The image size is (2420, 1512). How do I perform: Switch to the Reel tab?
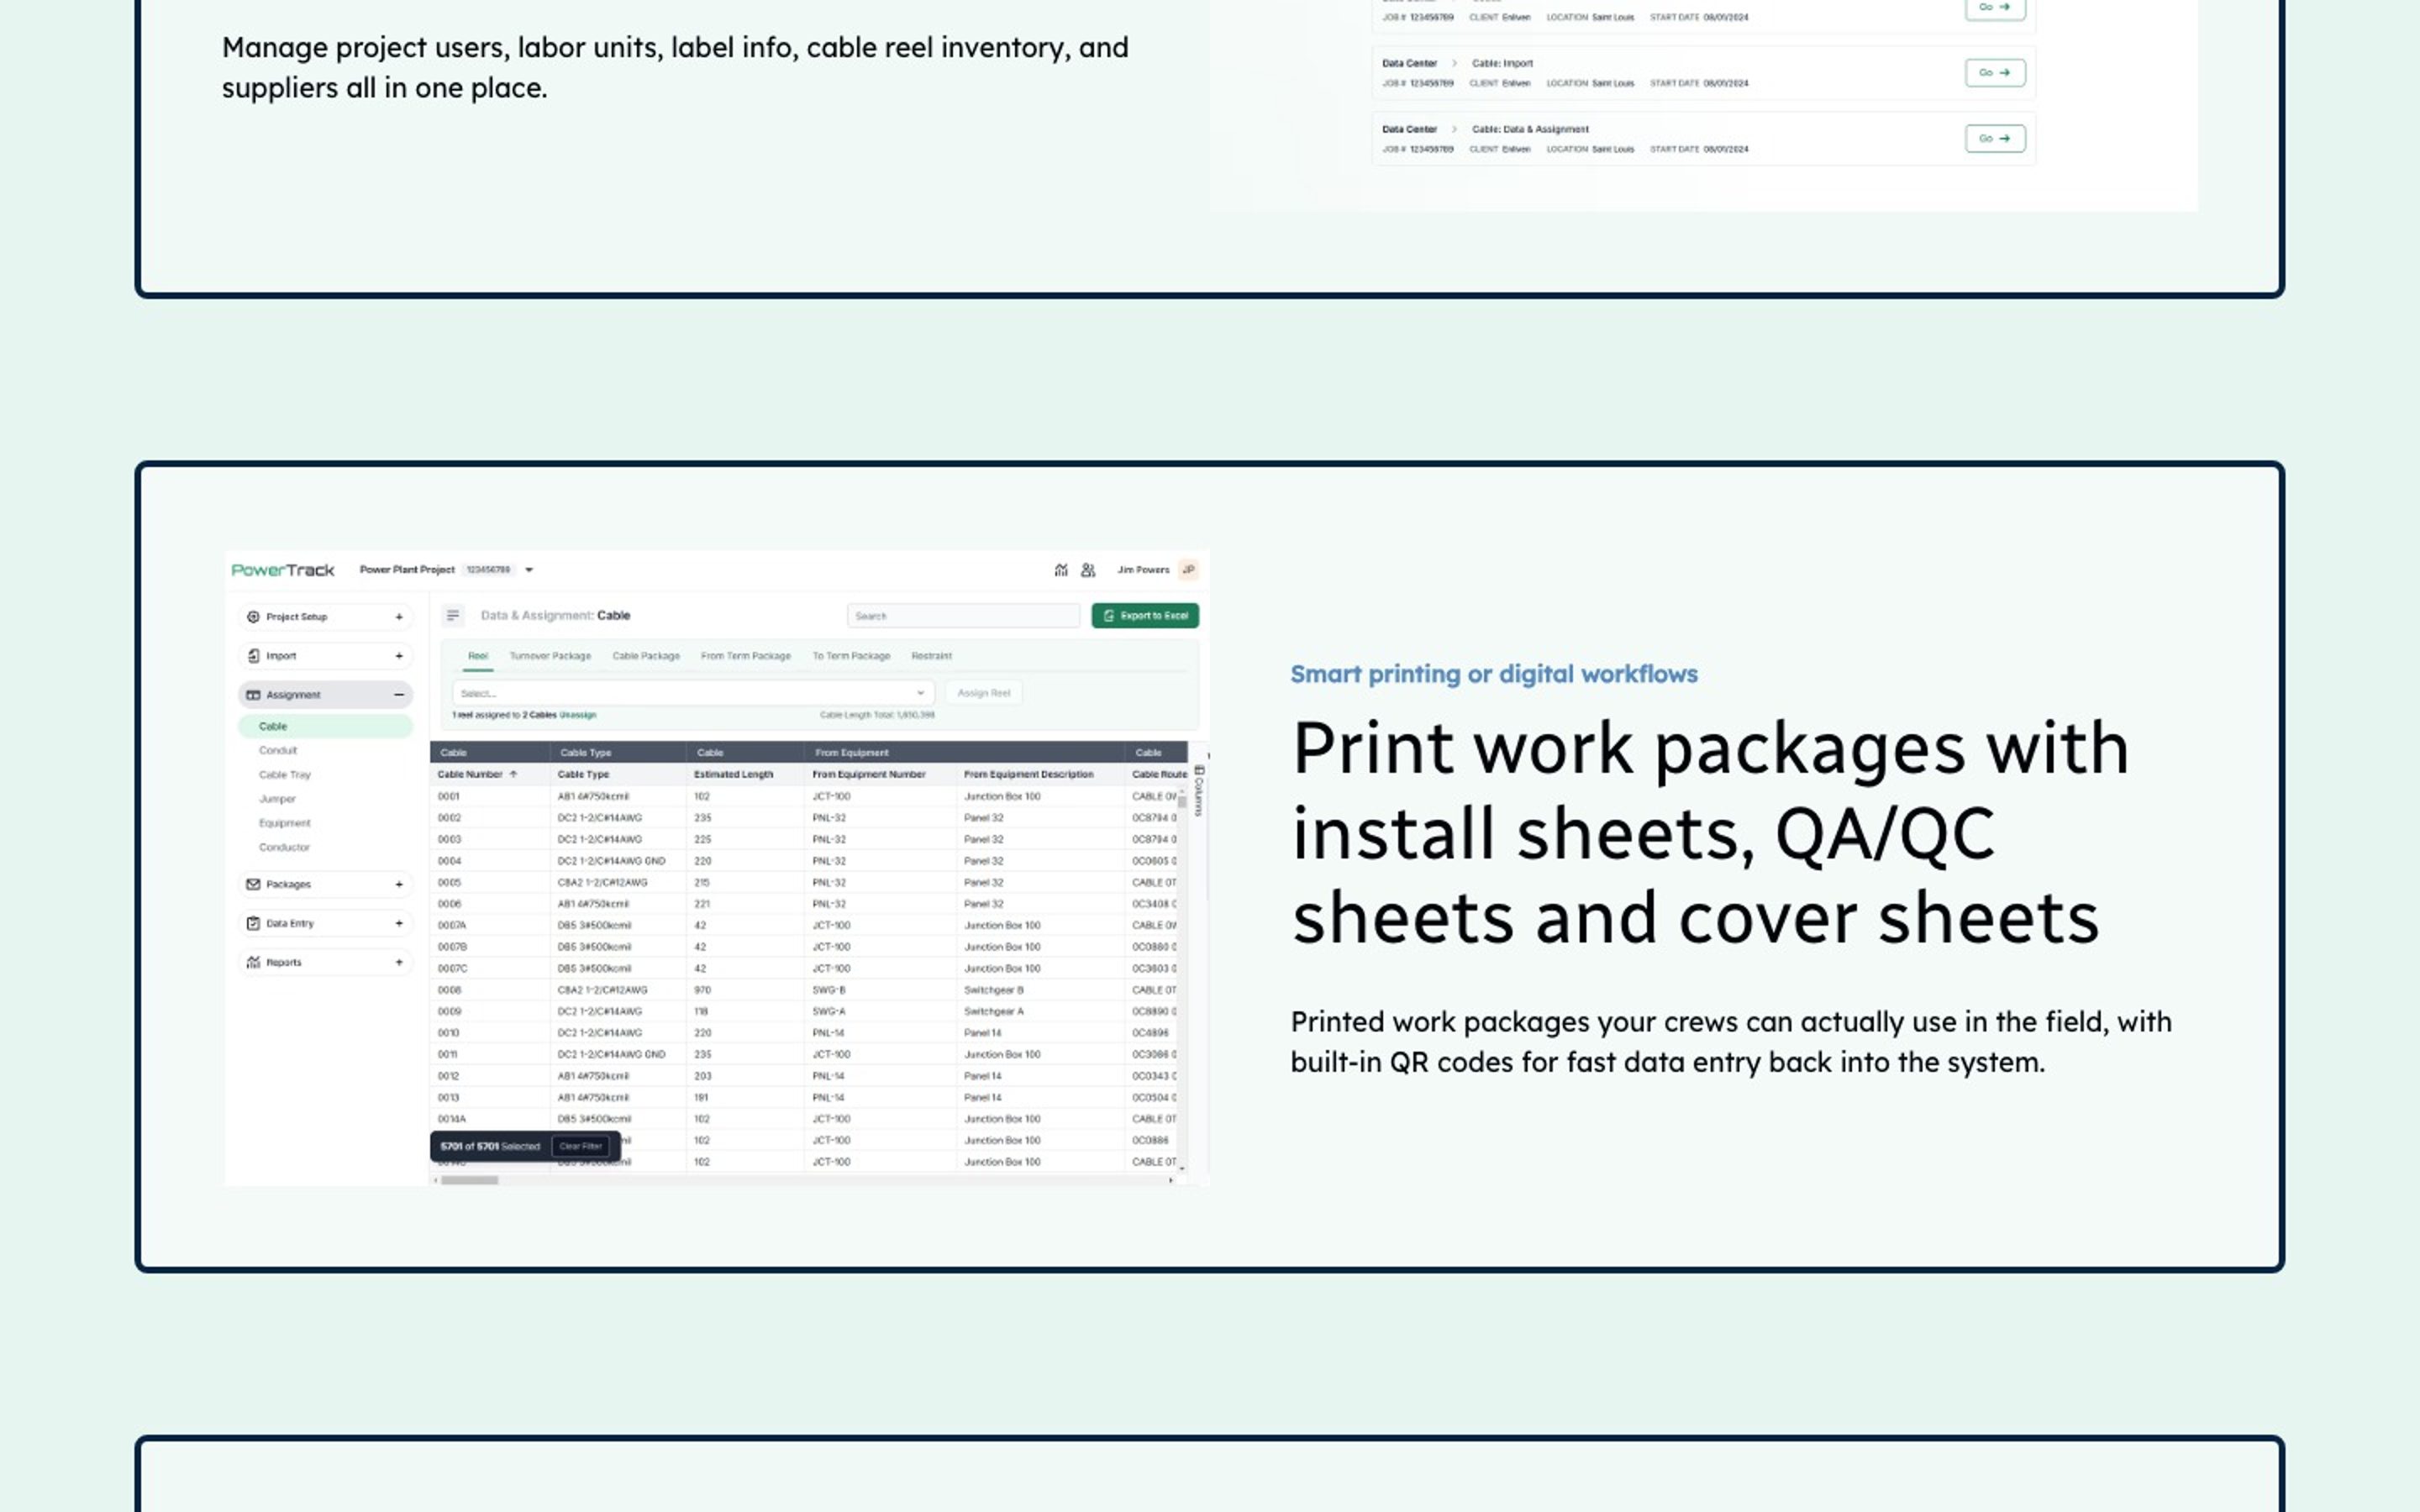point(478,656)
